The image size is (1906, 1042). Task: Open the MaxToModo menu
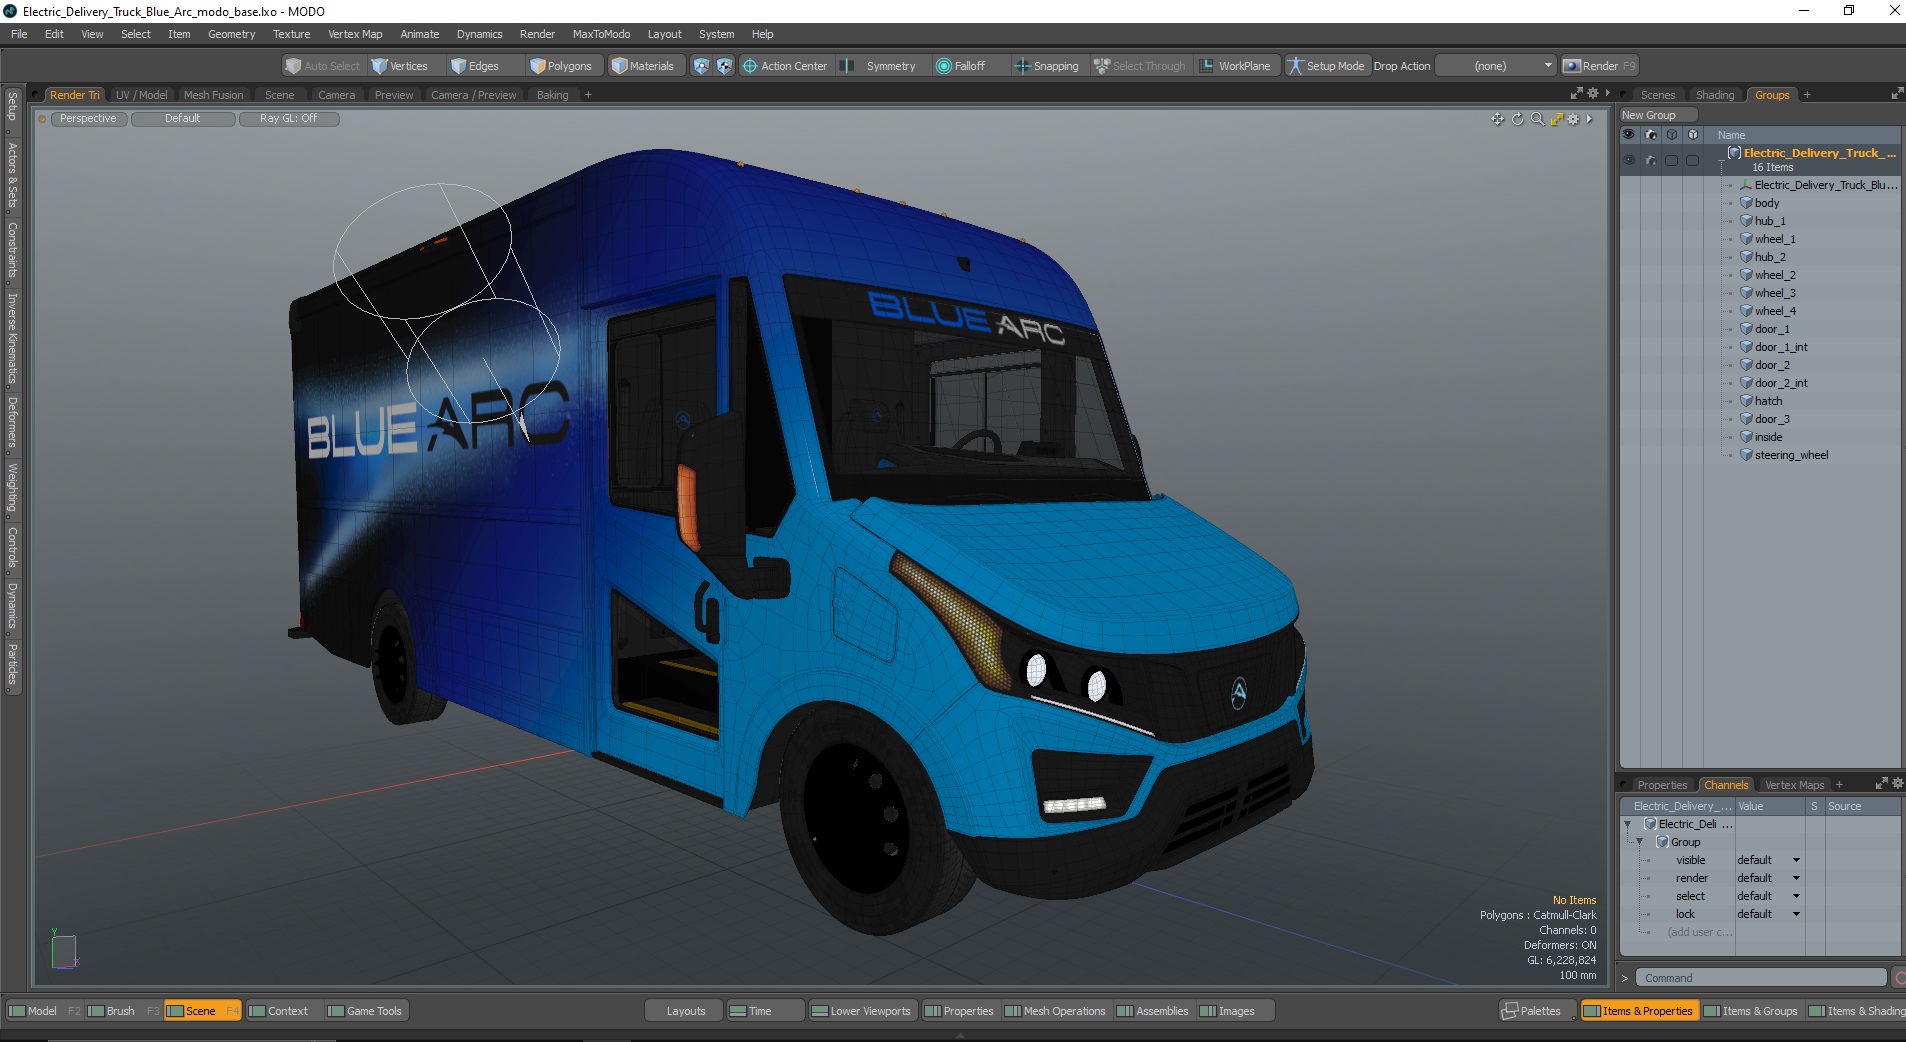tap(601, 34)
